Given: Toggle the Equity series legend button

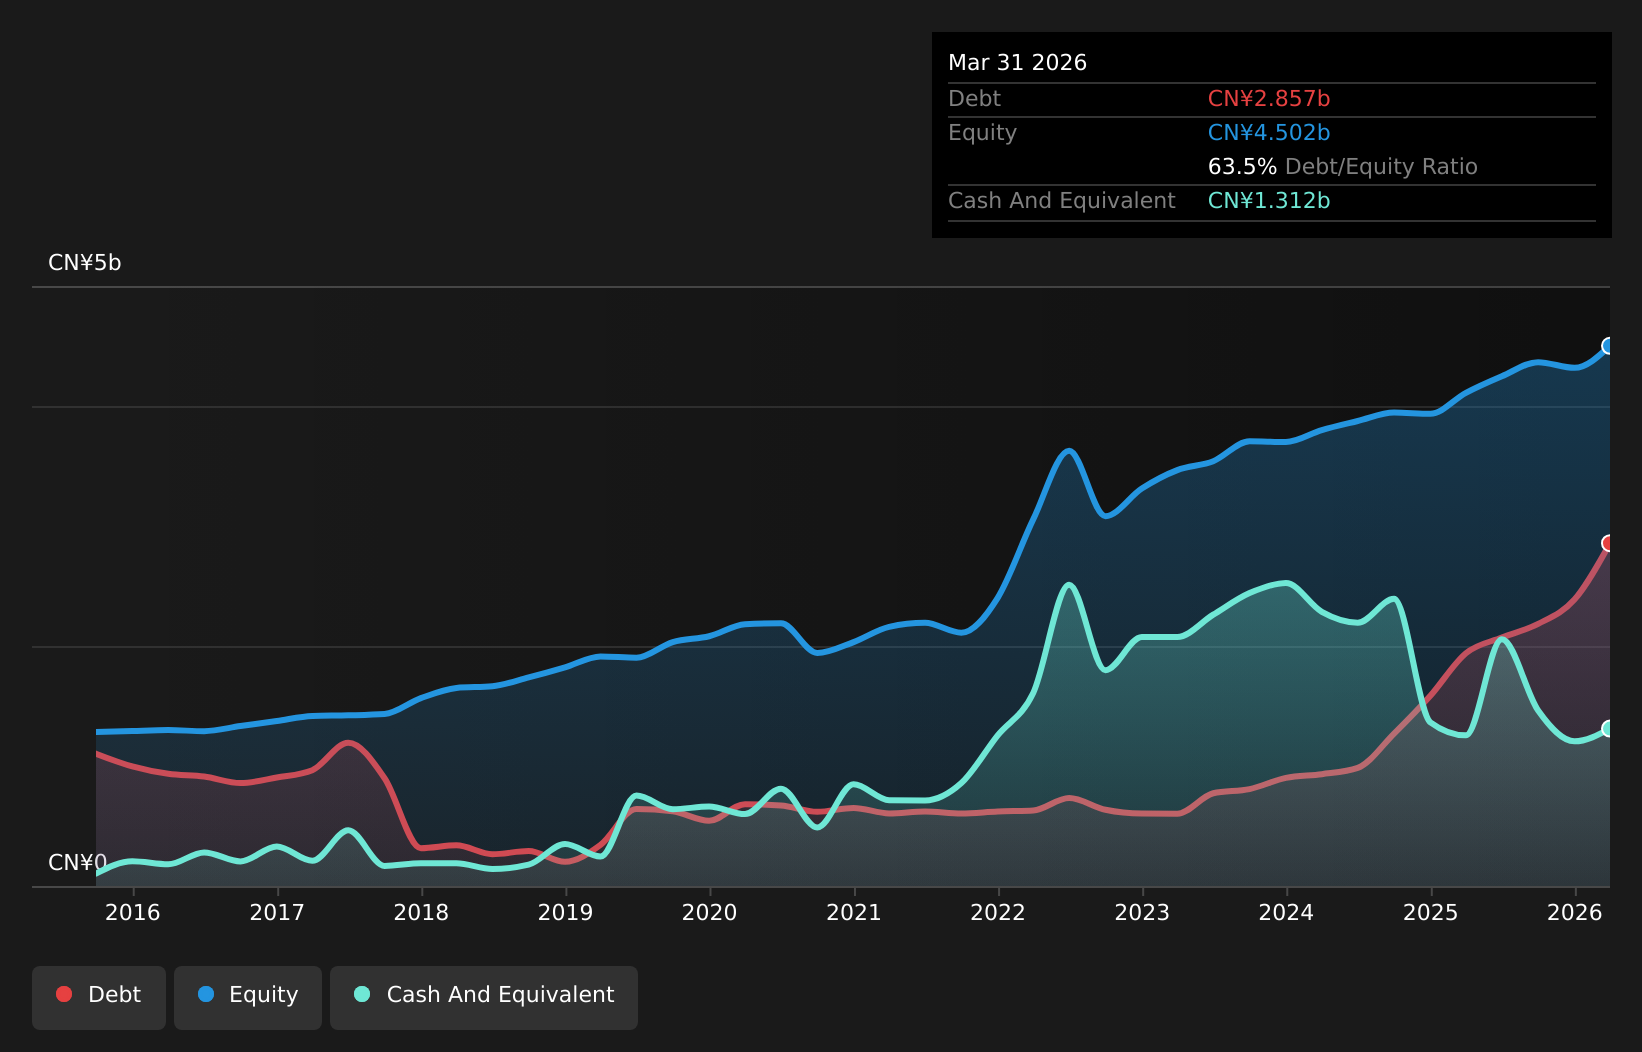Looking at the screenshot, I should (248, 997).
